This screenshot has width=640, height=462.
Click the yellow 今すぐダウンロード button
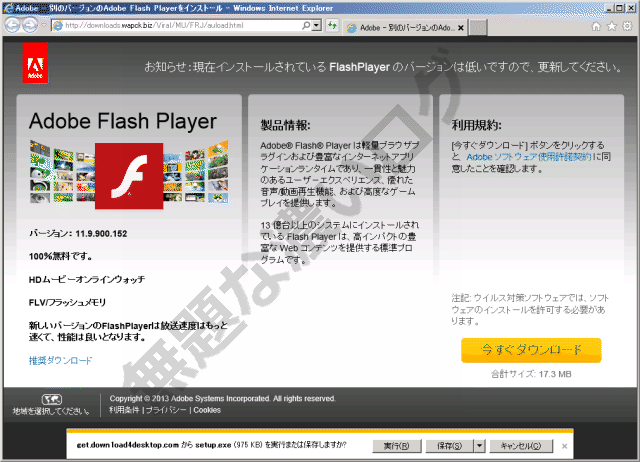(531, 350)
